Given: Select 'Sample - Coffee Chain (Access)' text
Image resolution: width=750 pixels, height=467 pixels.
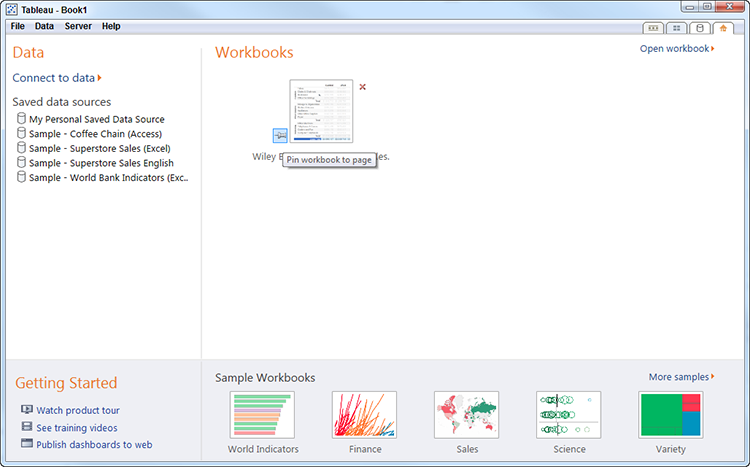Looking at the screenshot, I should click(x=95, y=134).
